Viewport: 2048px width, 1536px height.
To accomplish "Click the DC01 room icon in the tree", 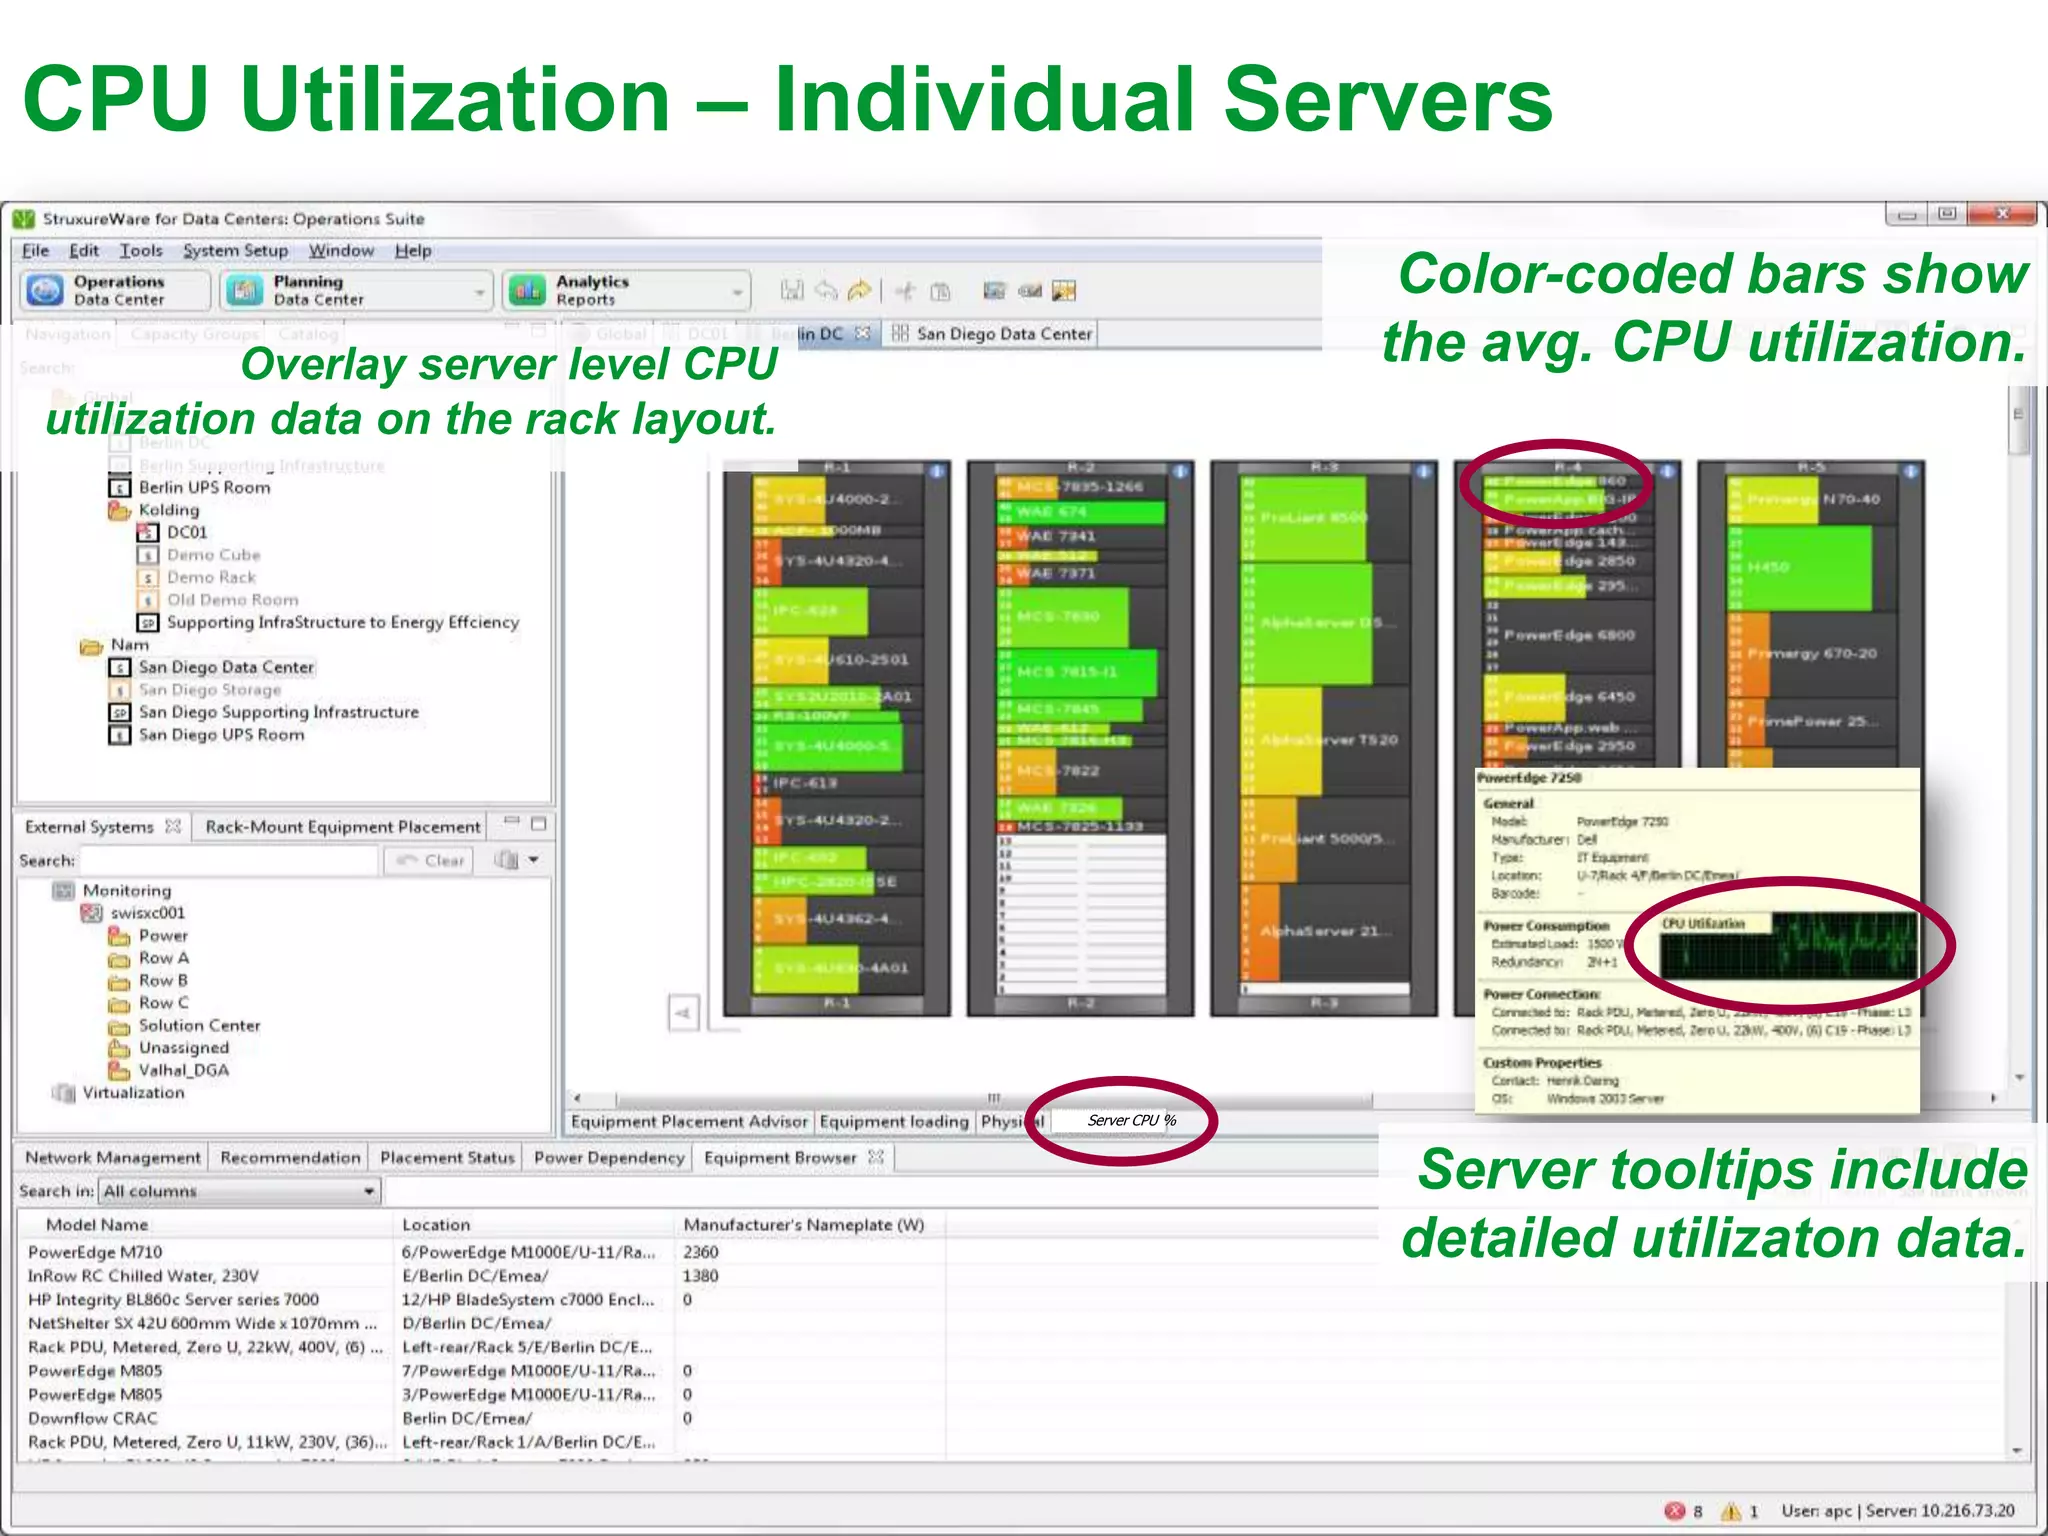I will (x=147, y=532).
